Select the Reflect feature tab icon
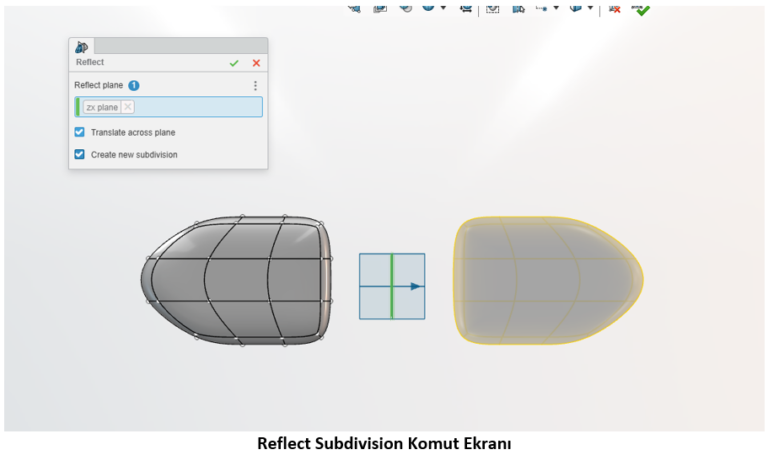Screen dimensions: 768x455 [81, 47]
